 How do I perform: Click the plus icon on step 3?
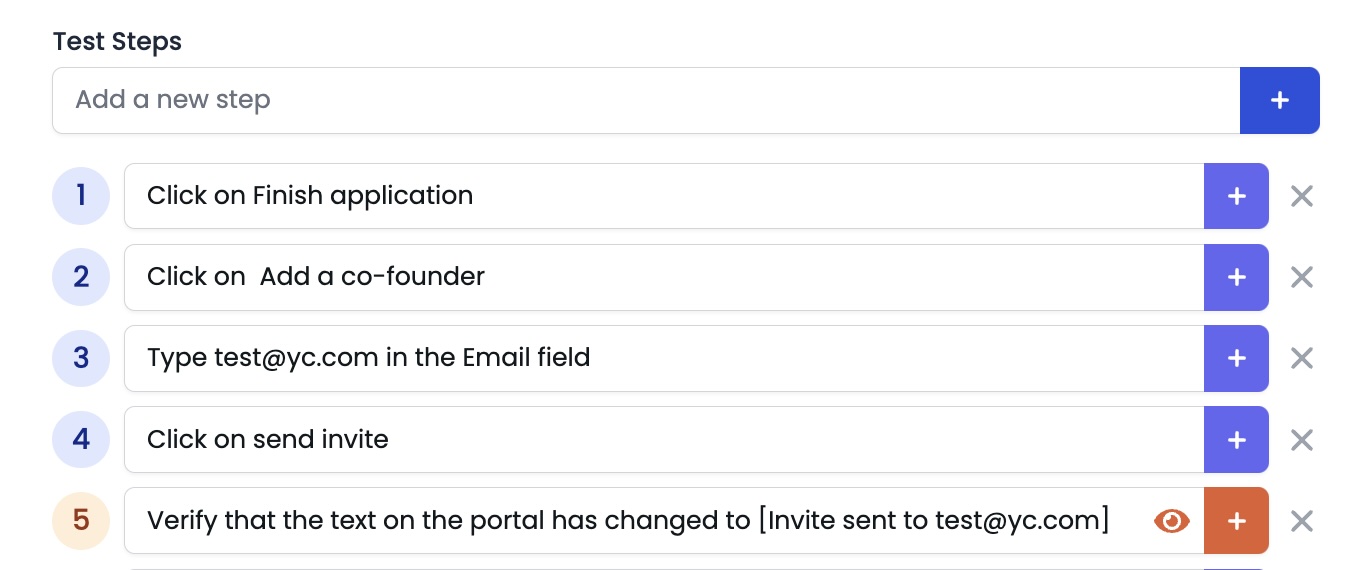pos(1236,358)
